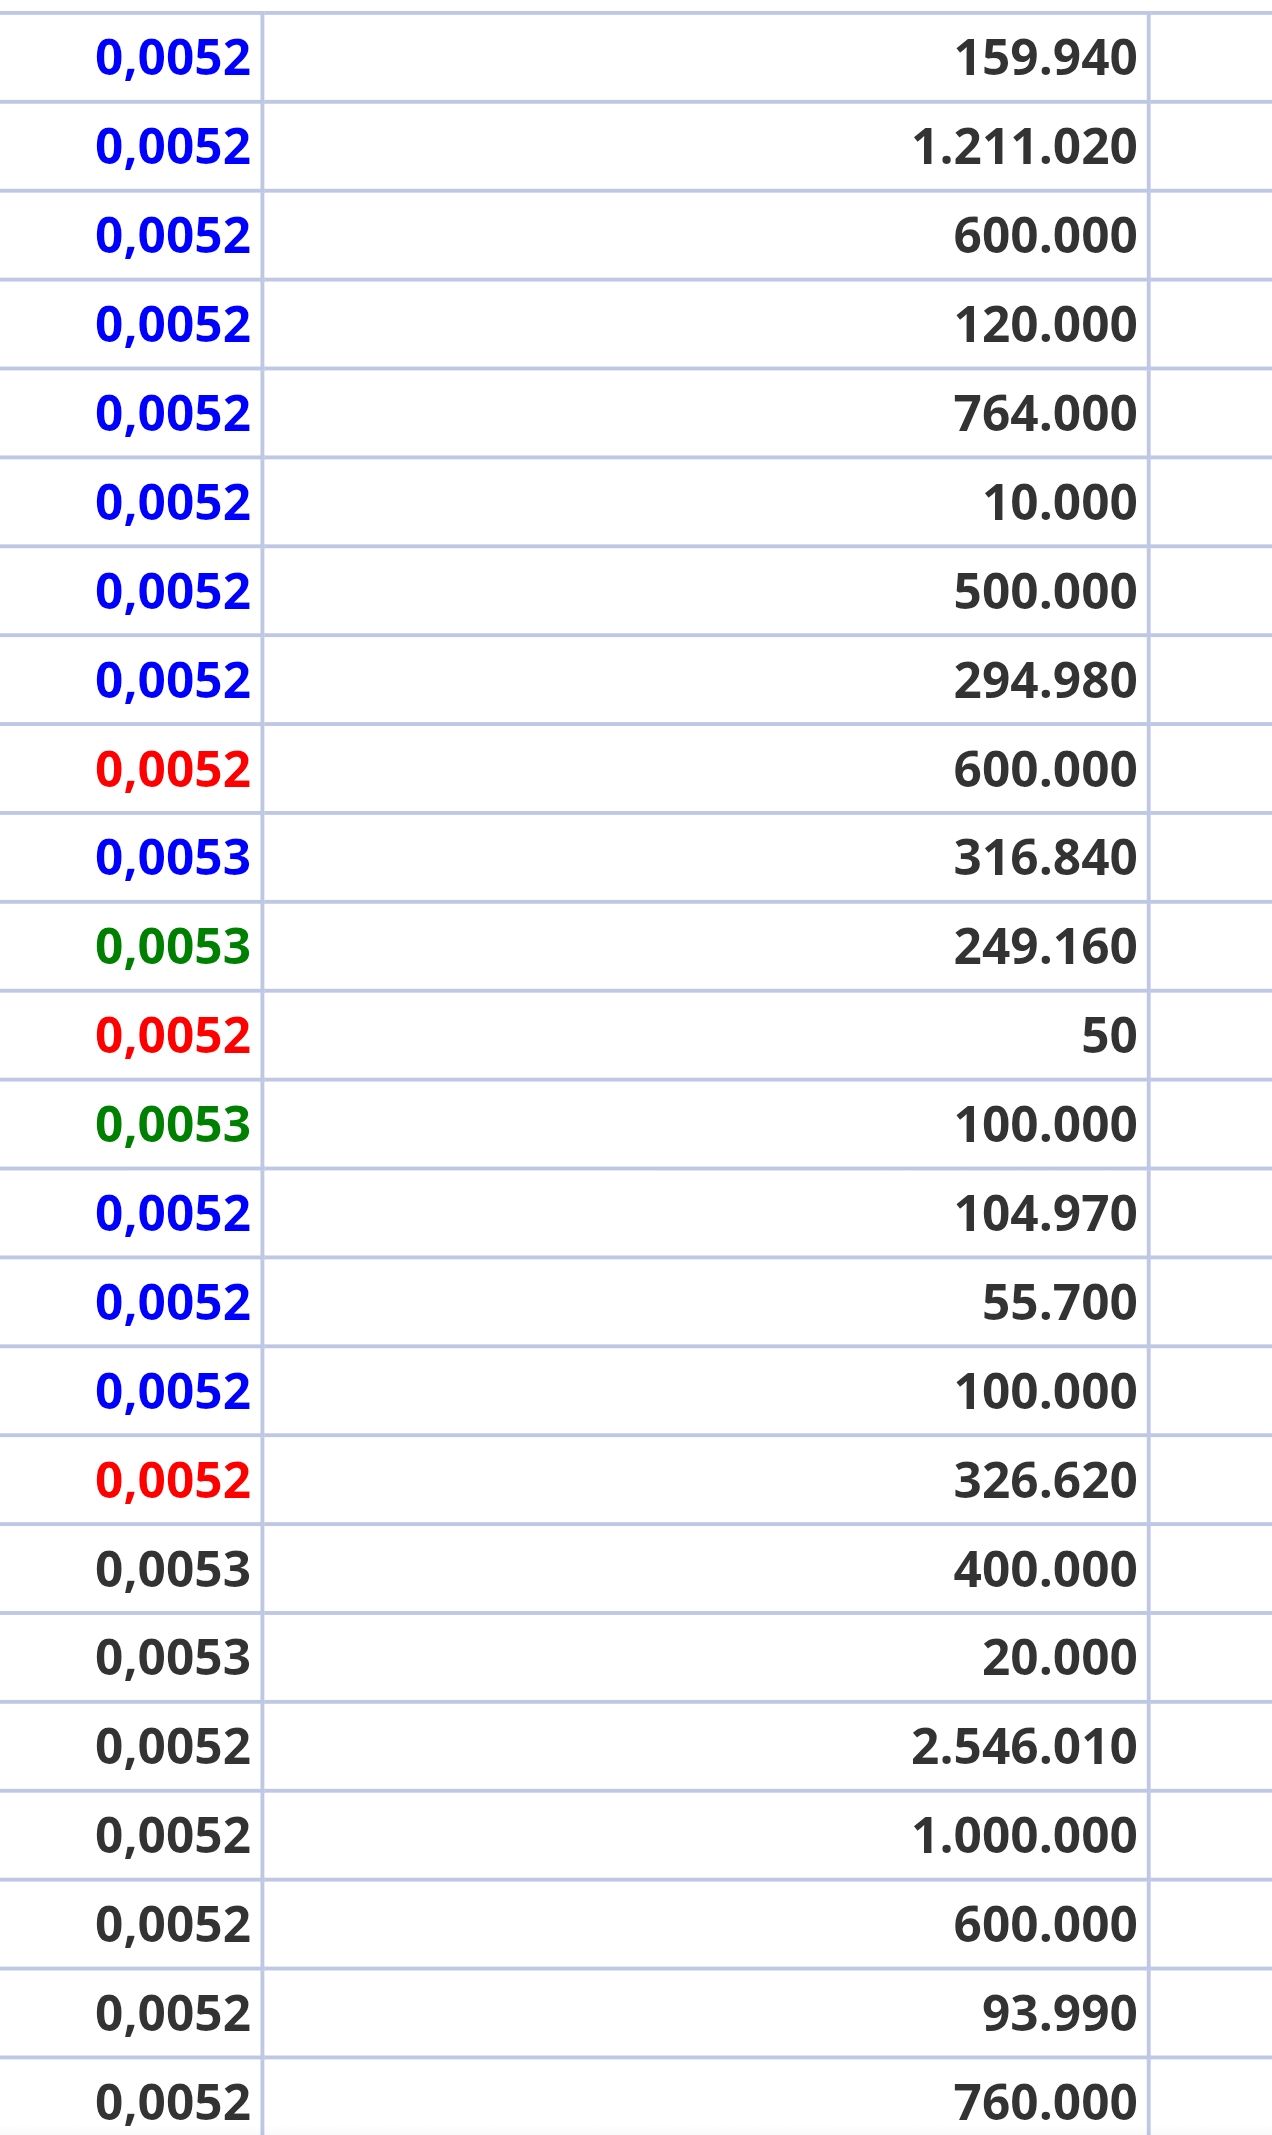
Task: Click the 294.980 volume cell
Action: (x=1044, y=681)
